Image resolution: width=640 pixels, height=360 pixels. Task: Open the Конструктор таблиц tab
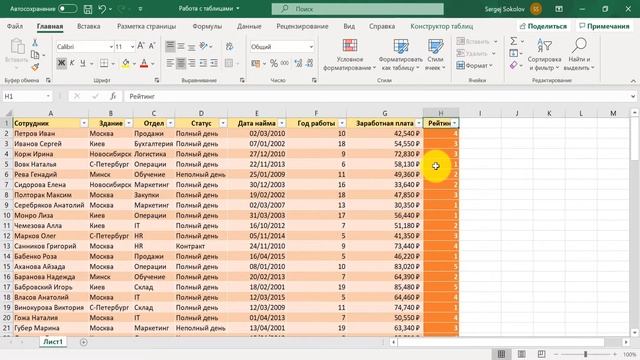pos(442,26)
